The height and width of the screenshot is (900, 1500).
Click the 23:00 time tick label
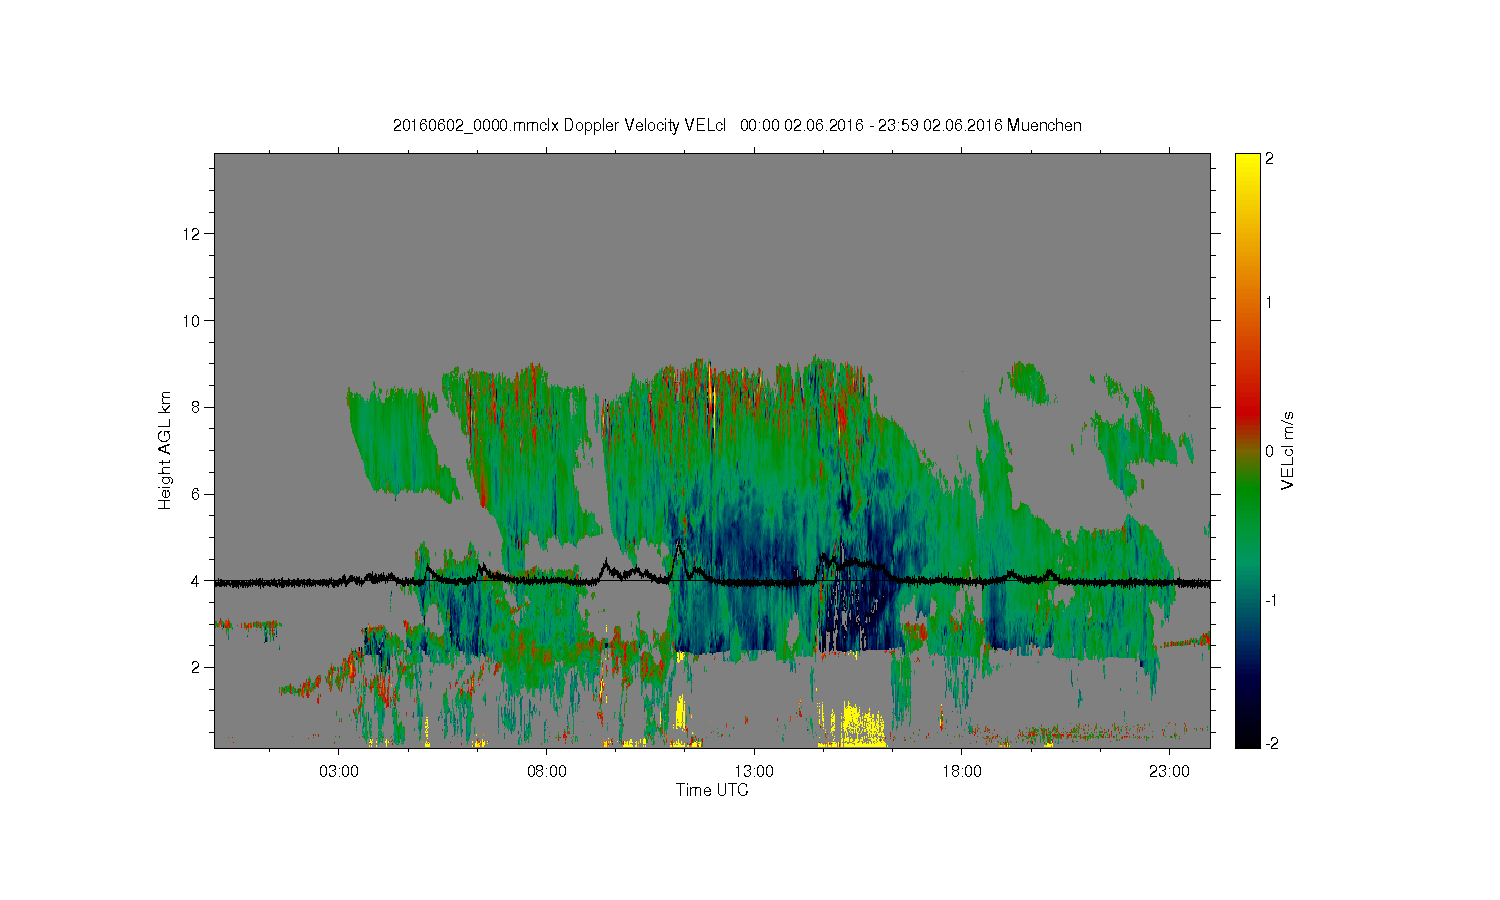point(1169,772)
